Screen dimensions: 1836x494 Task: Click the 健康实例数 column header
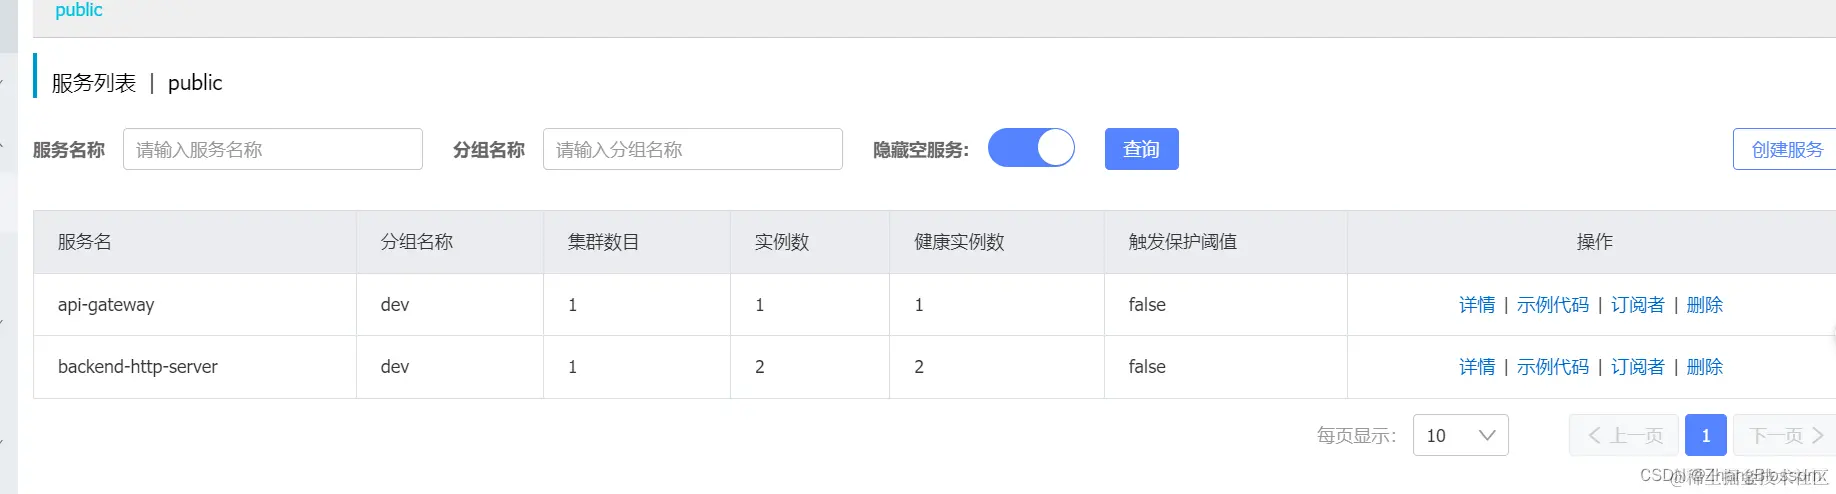pyautogui.click(x=959, y=242)
